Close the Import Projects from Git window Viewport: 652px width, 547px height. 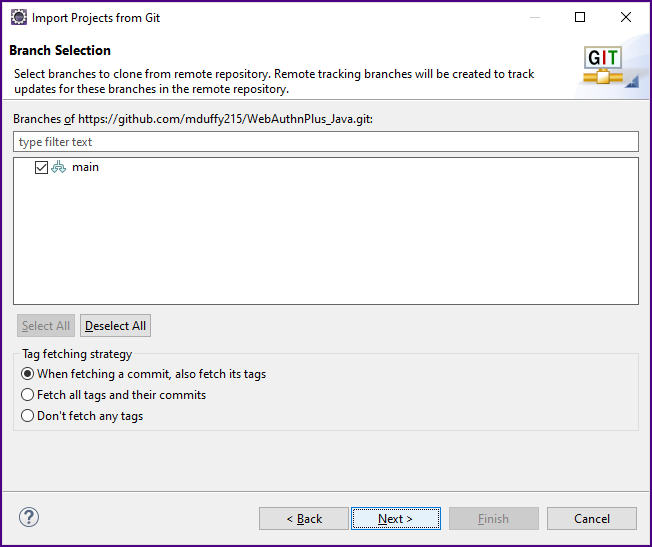click(626, 17)
